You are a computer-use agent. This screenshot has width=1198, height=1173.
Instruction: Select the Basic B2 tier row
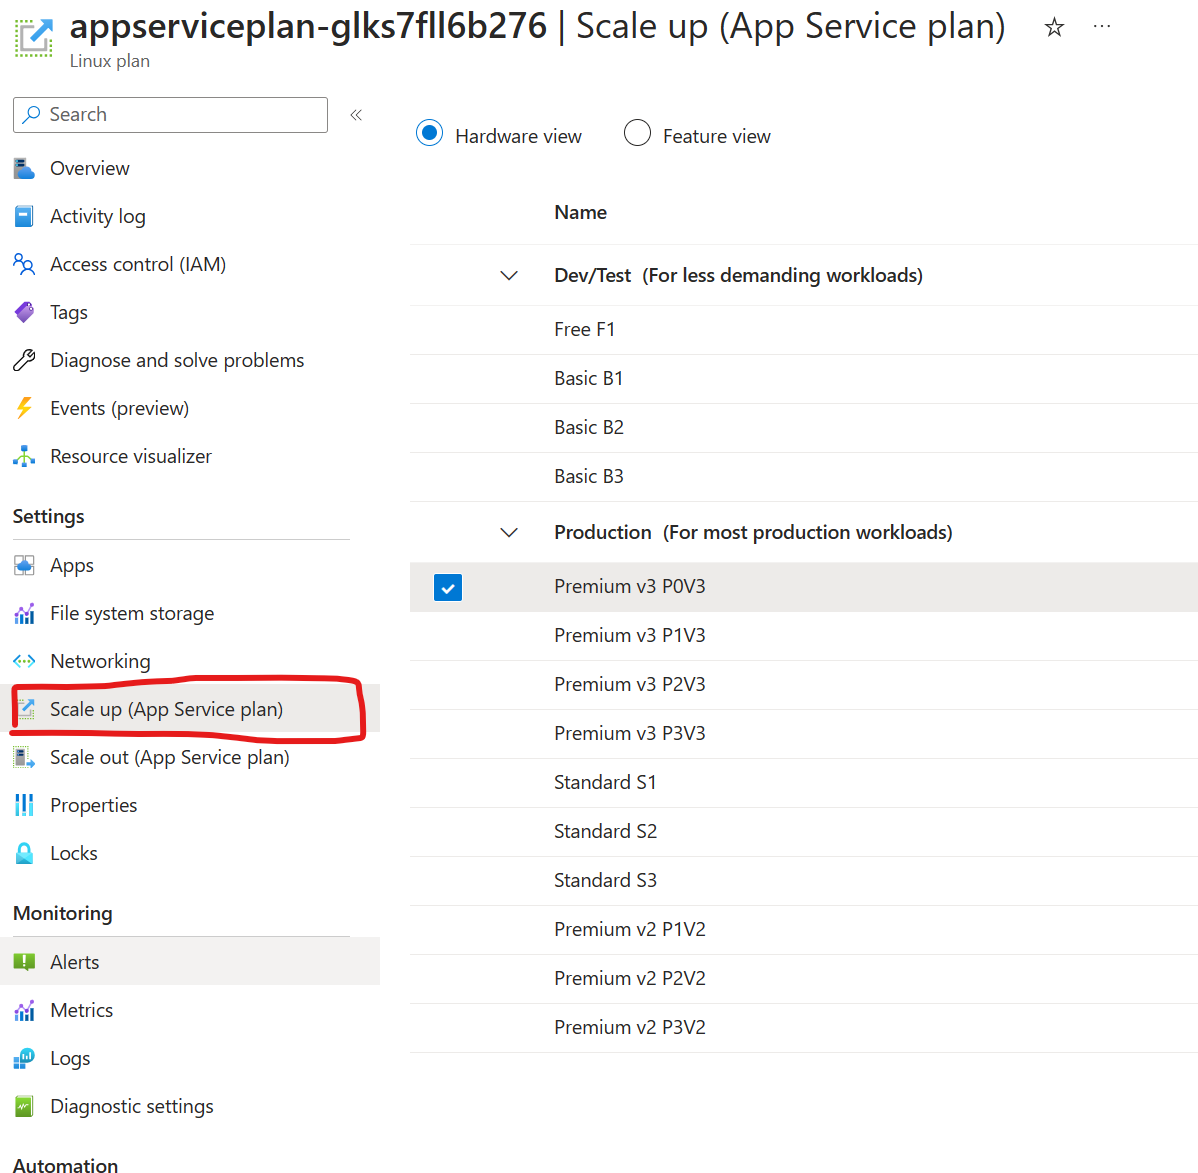pos(804,427)
